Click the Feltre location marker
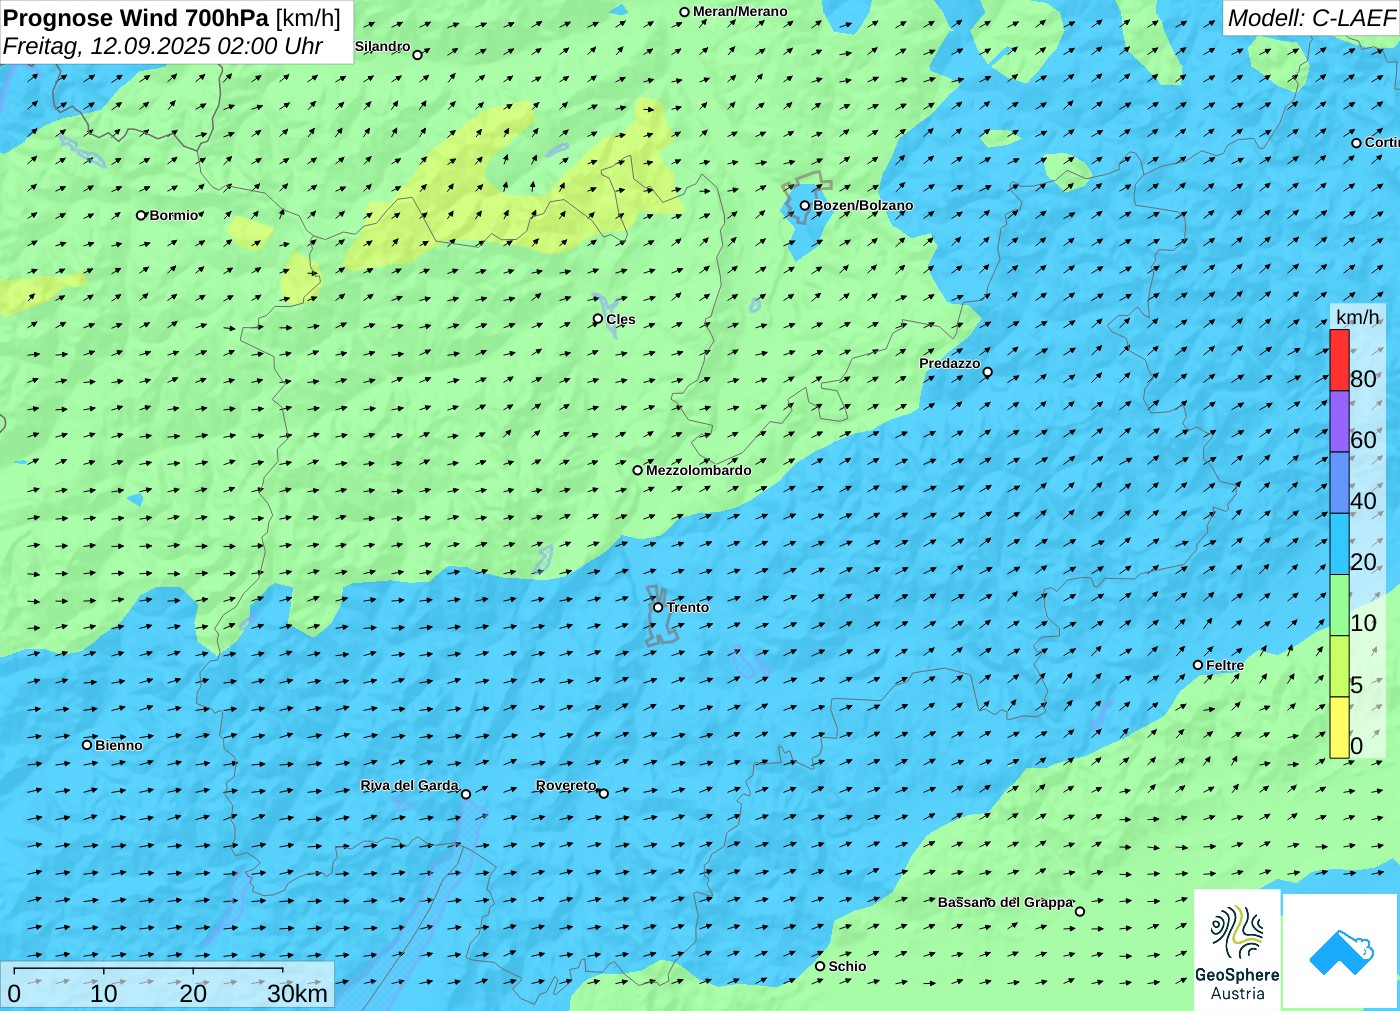 tap(1198, 665)
